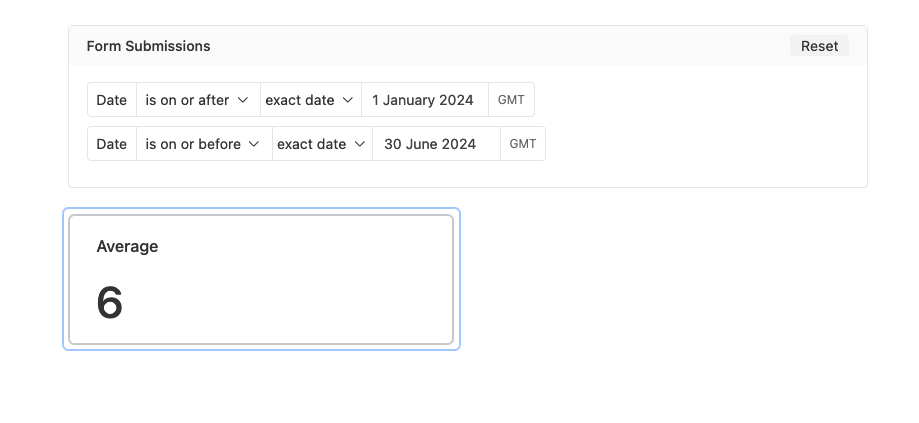Select the Date field label of the first filter
The width and height of the screenshot is (919, 423).
coord(112,100)
